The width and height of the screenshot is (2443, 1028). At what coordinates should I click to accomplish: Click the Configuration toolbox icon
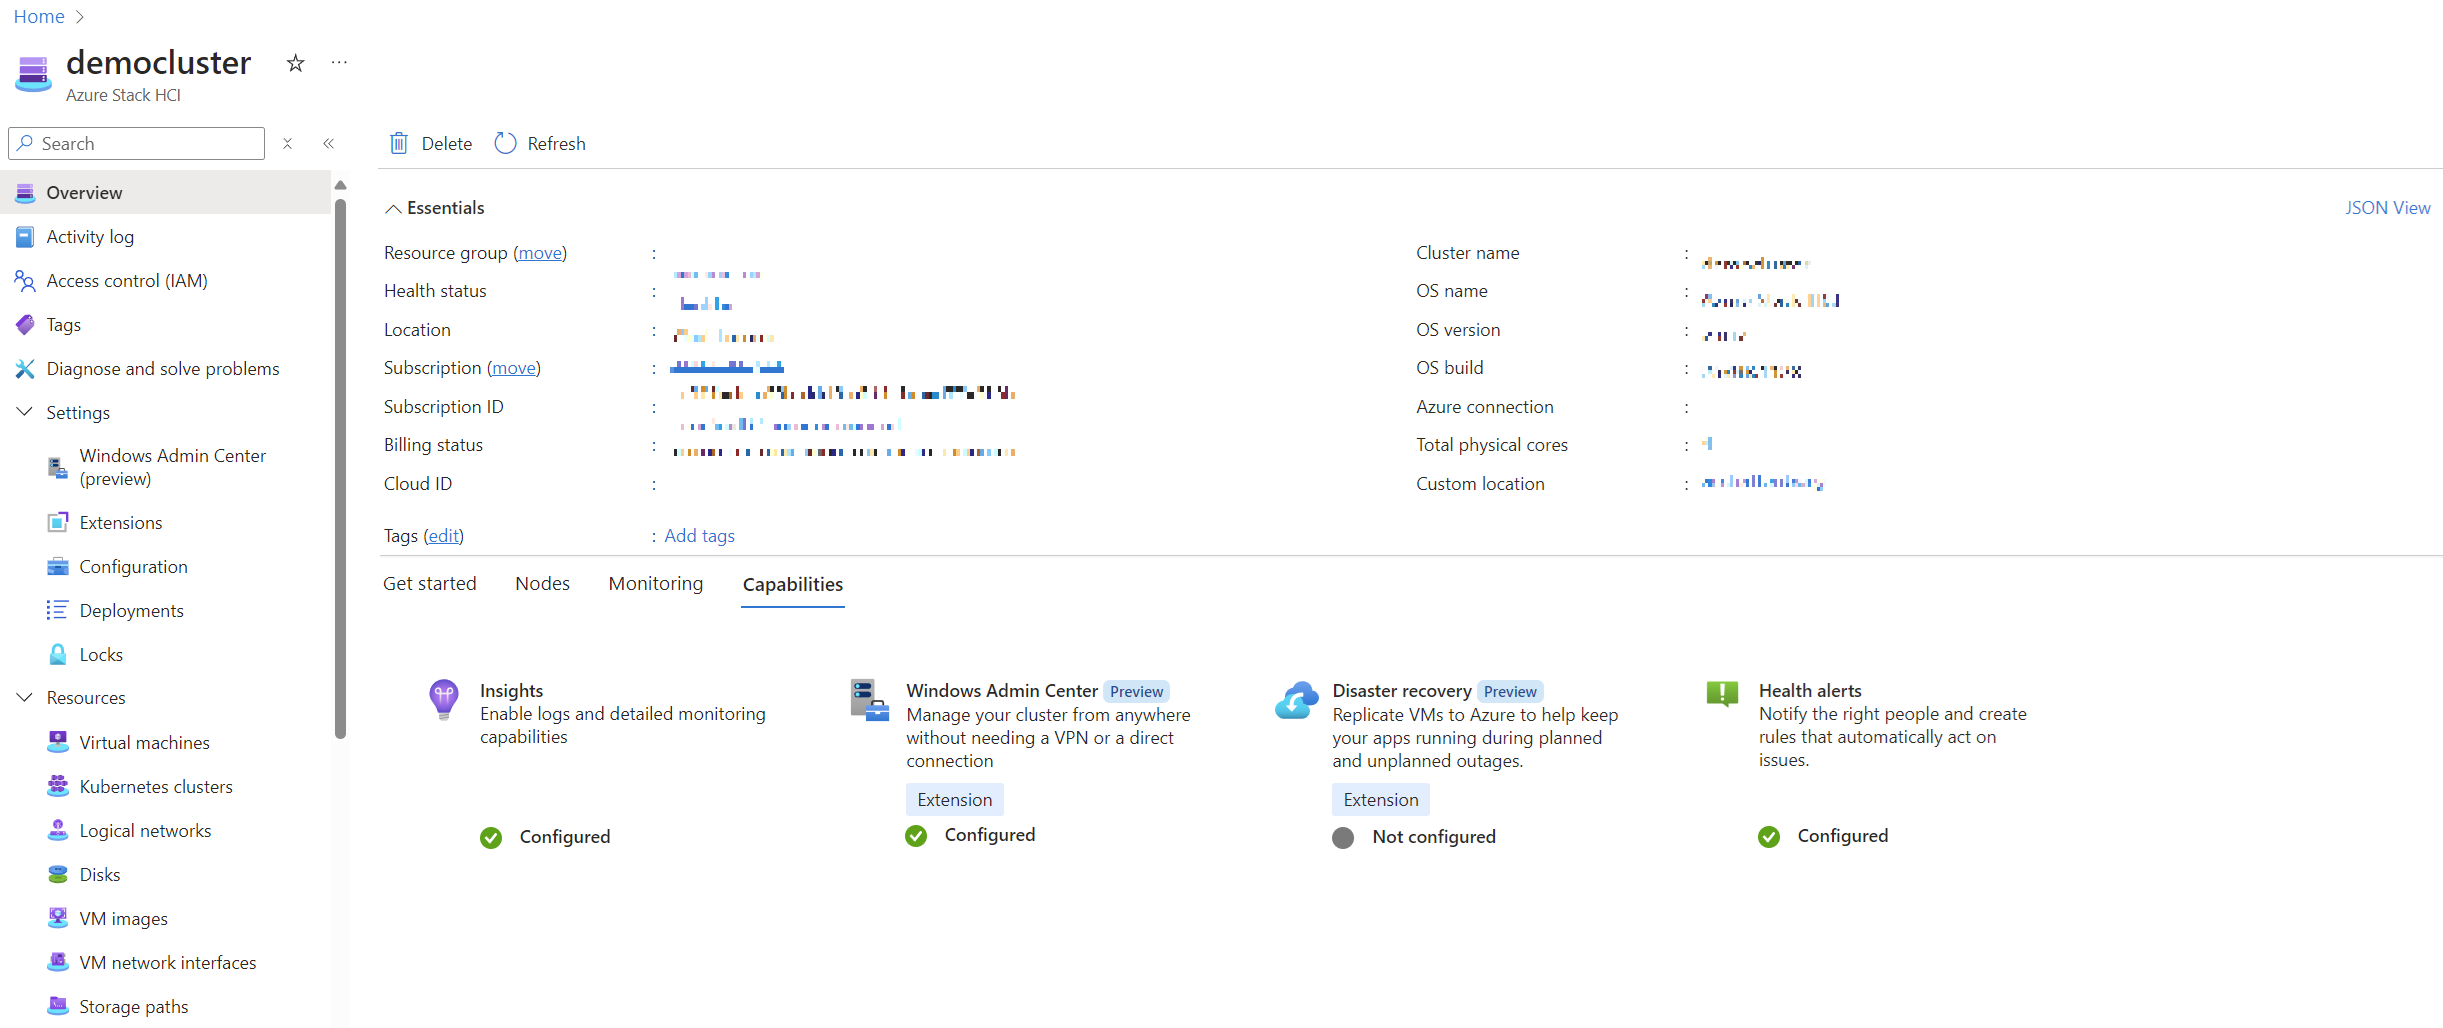(58, 567)
